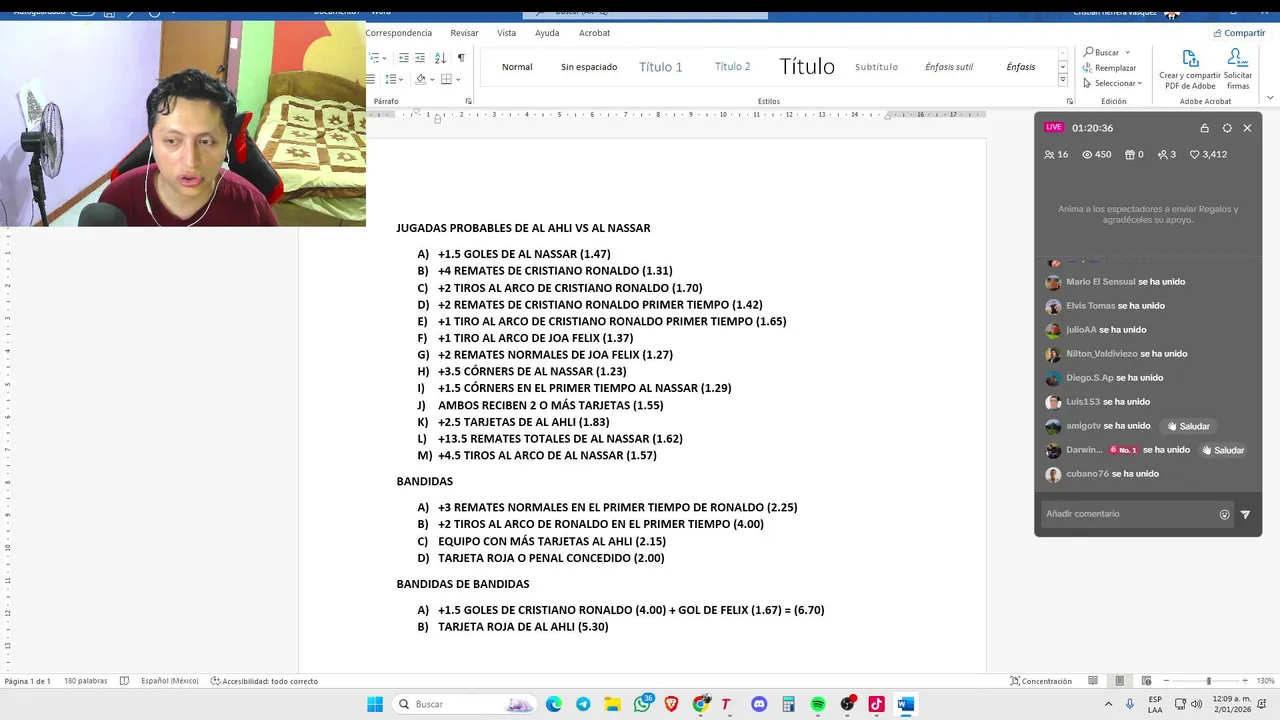Click the 130% zoom level
The height and width of the screenshot is (720, 1280).
point(1266,681)
